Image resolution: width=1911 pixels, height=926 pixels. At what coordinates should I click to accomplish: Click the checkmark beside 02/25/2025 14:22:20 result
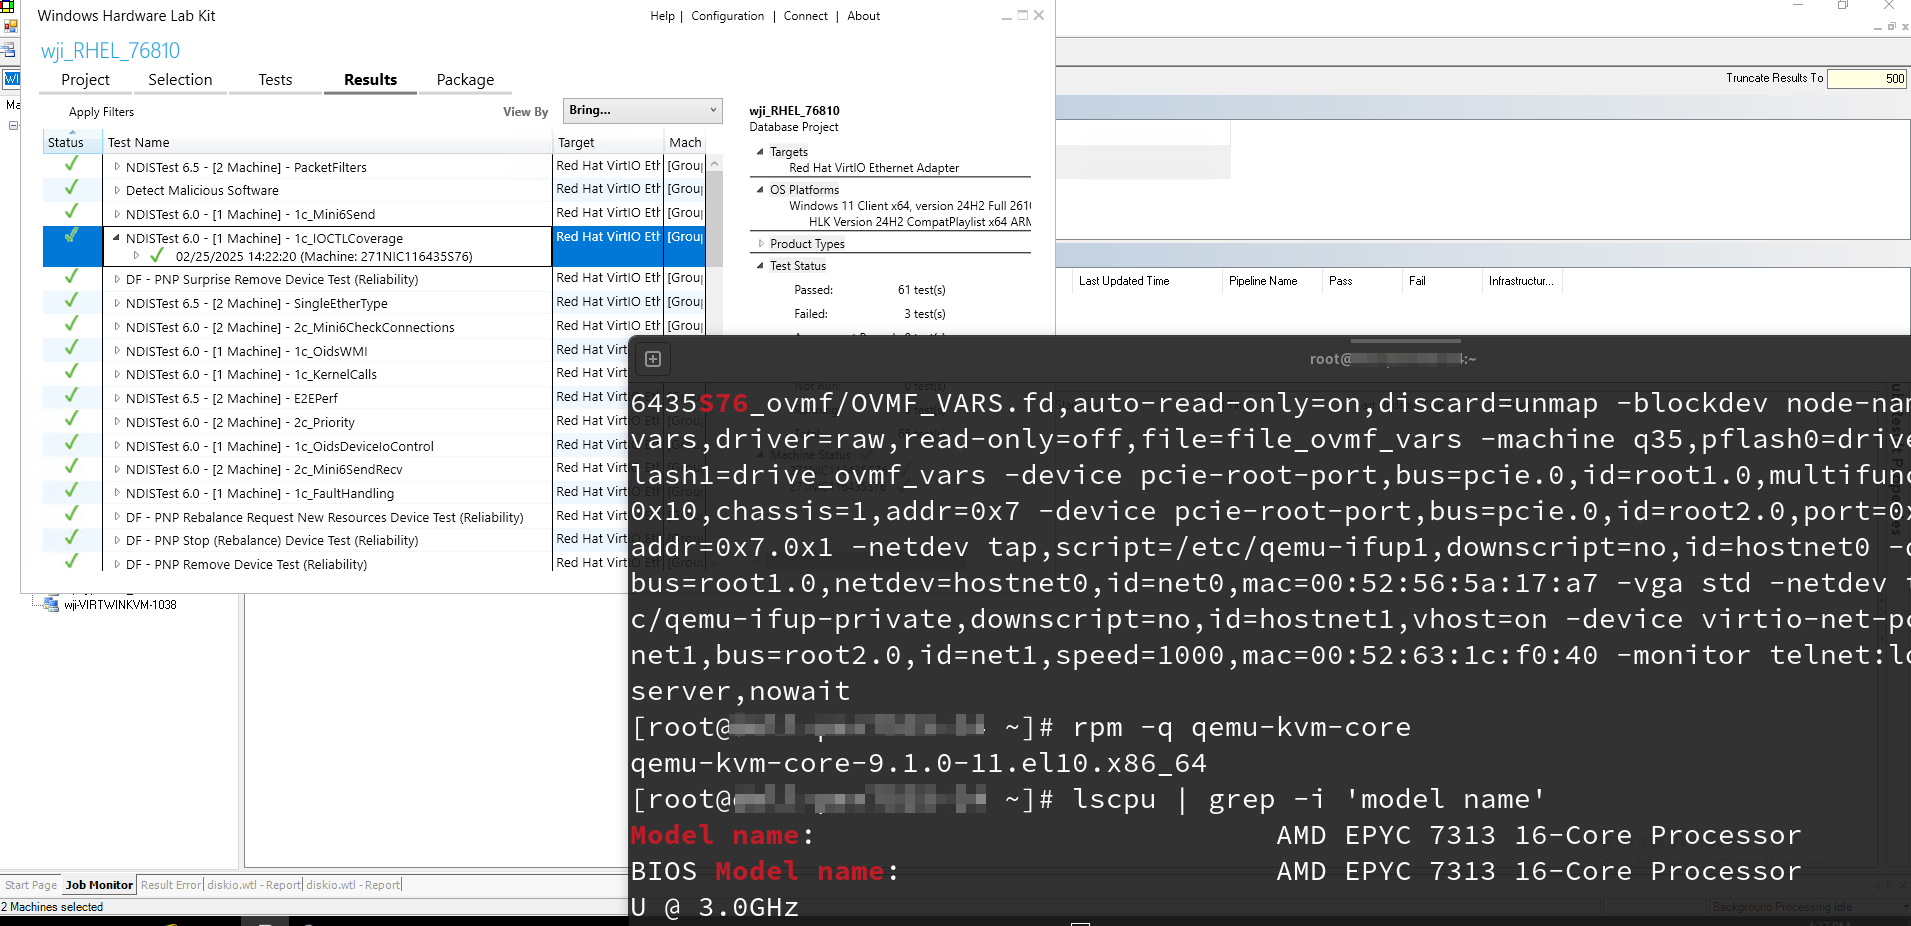(x=157, y=255)
